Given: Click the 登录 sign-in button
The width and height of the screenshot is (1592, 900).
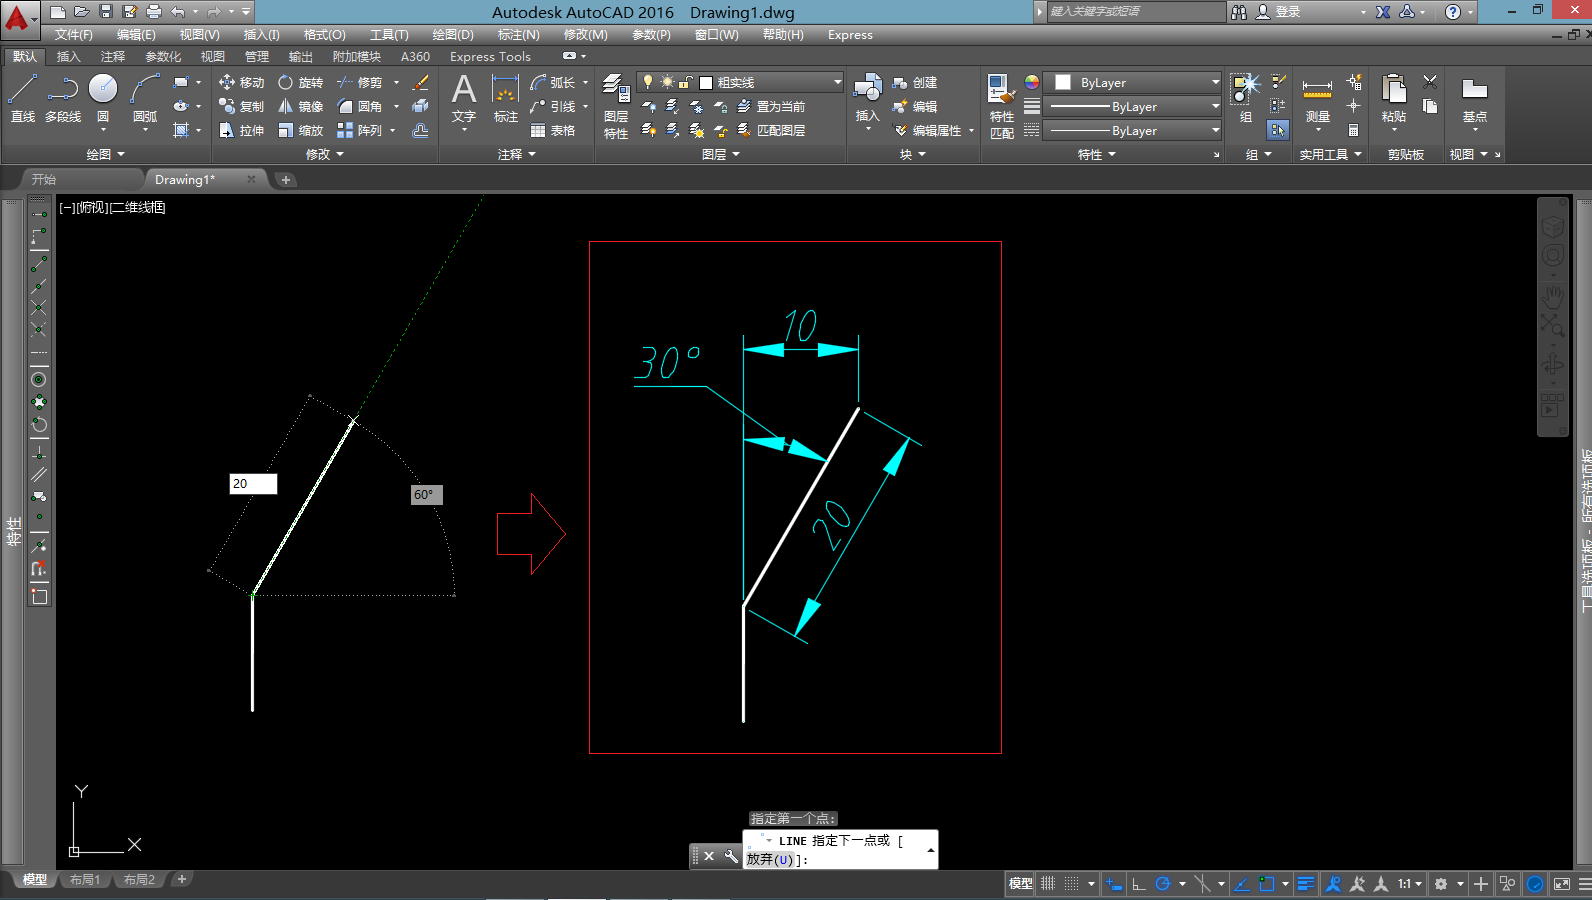Looking at the screenshot, I should (x=1279, y=12).
